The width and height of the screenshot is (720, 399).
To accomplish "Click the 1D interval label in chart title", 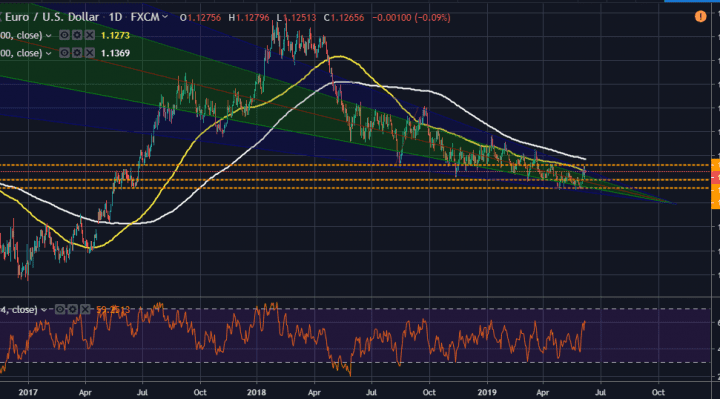I will tap(115, 17).
